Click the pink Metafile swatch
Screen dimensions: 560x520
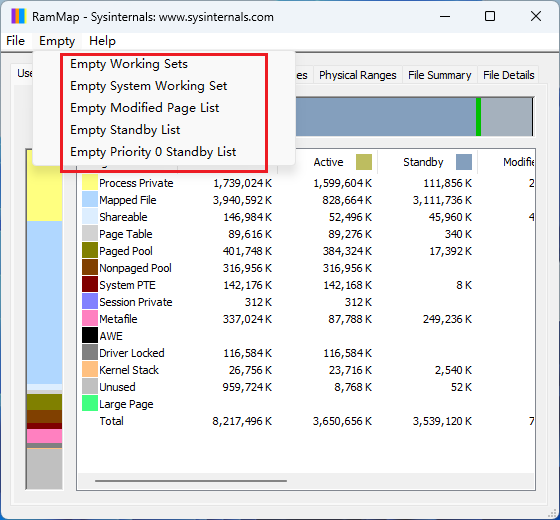tap(90, 319)
